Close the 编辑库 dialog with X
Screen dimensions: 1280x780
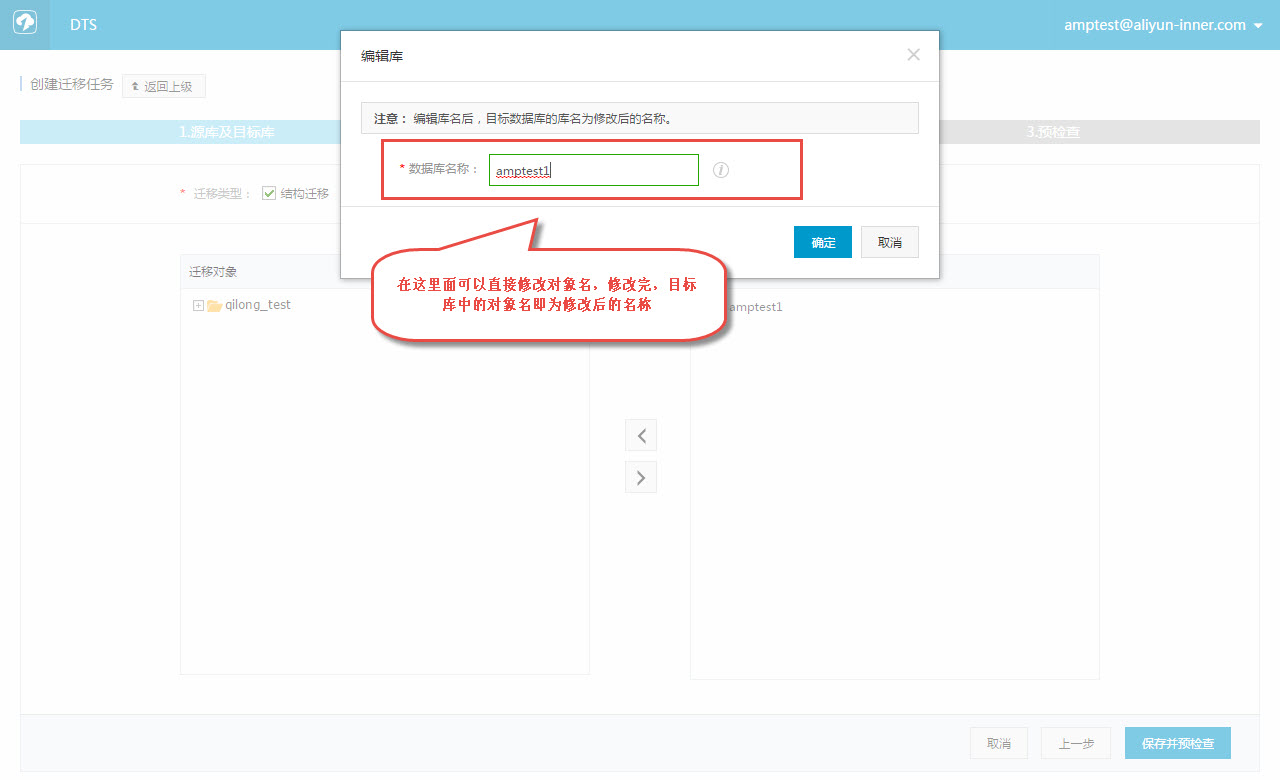tap(913, 55)
